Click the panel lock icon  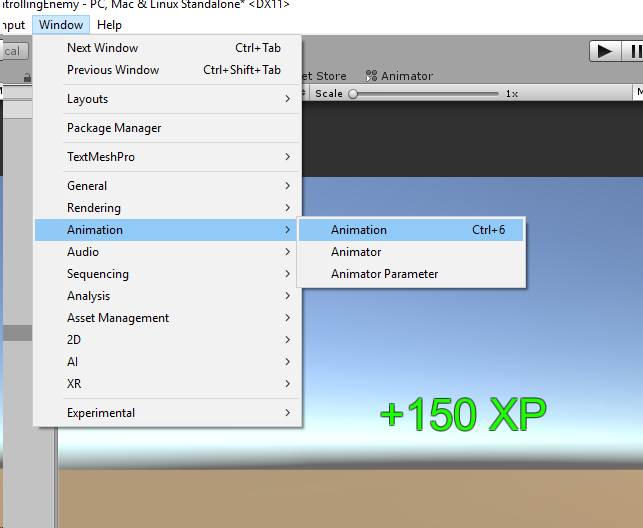[x=27, y=77]
